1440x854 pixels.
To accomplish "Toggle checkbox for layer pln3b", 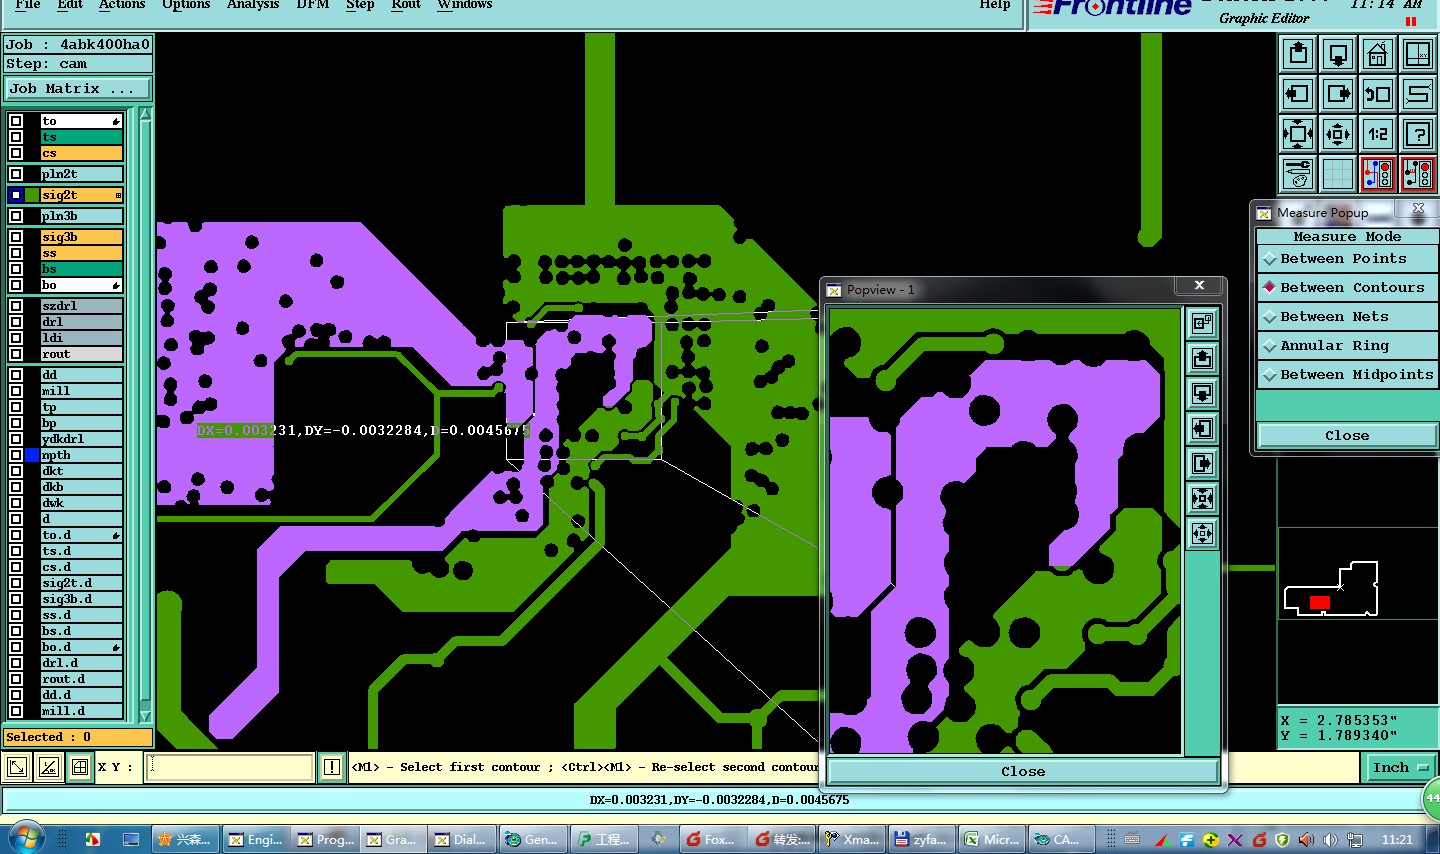I will pyautogui.click(x=16, y=216).
